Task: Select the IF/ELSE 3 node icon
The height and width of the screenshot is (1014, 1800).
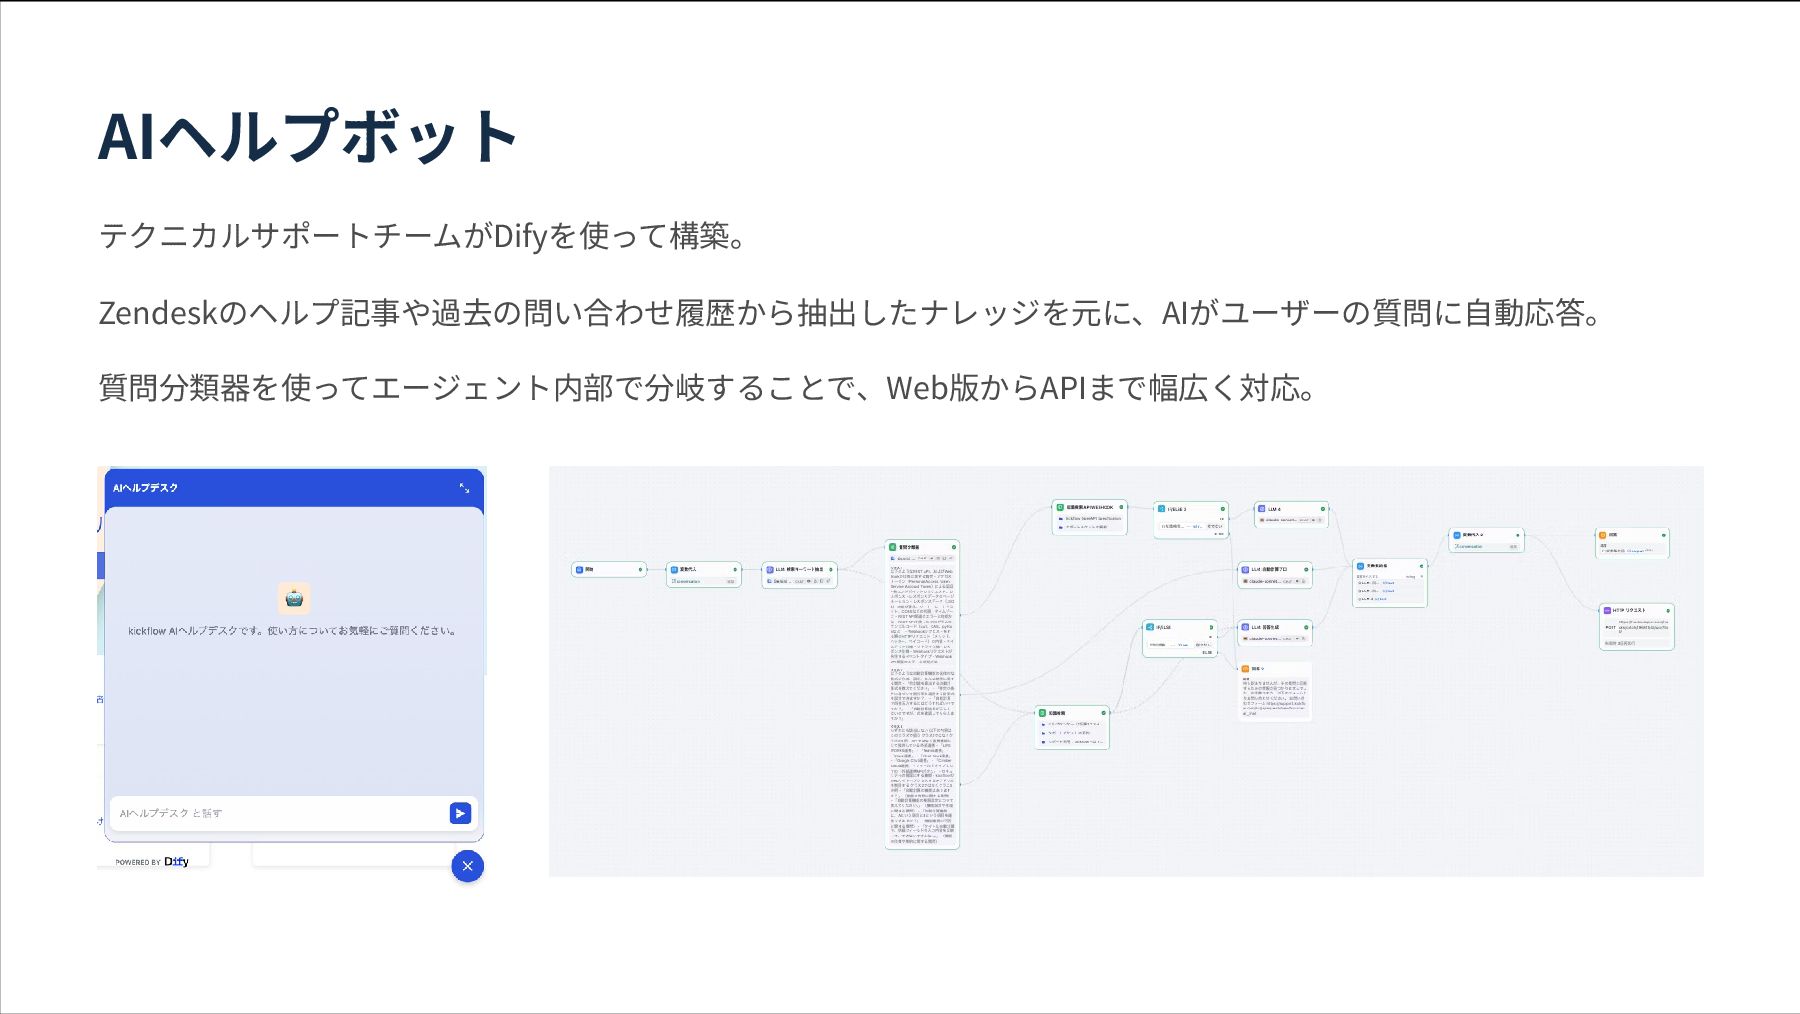Action: 1161,509
